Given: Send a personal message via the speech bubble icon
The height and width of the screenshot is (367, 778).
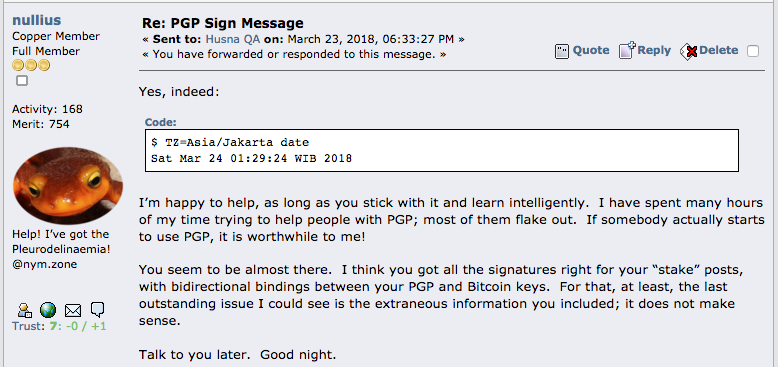Looking at the screenshot, I should click(98, 310).
